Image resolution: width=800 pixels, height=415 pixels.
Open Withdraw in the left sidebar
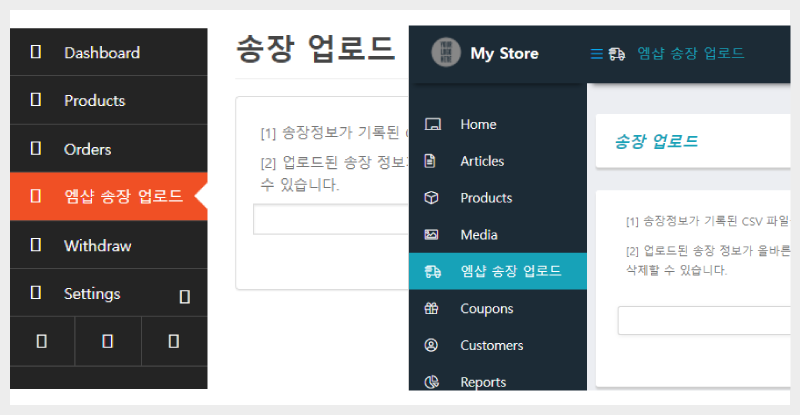(x=108, y=245)
